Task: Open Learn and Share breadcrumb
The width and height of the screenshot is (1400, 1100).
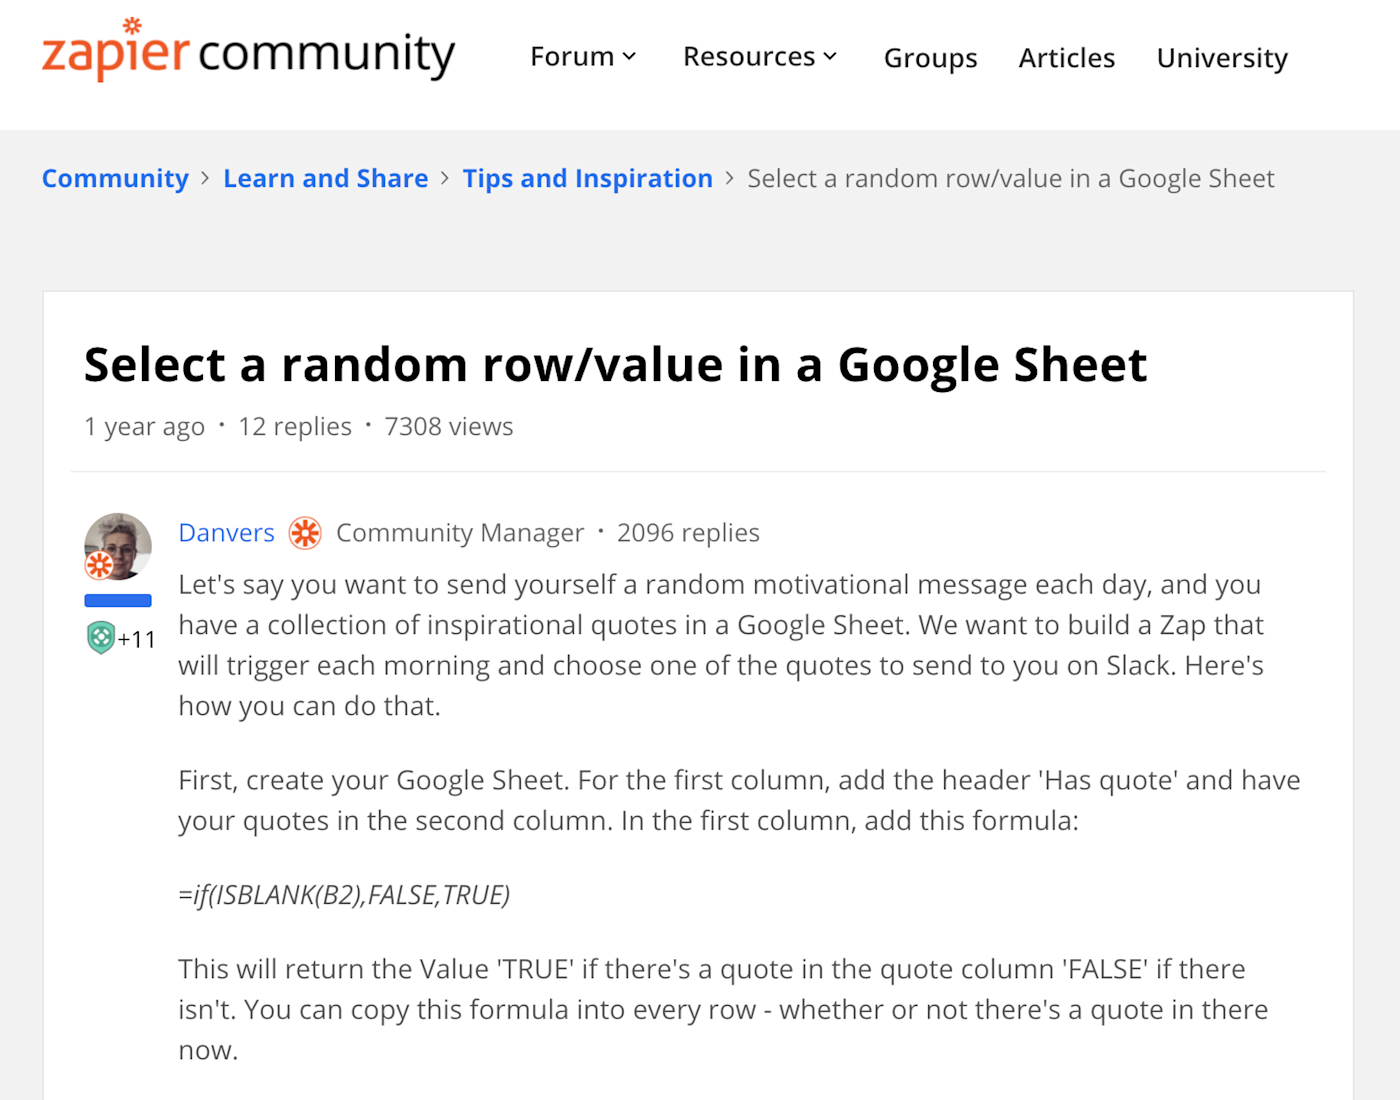Action: click(325, 178)
